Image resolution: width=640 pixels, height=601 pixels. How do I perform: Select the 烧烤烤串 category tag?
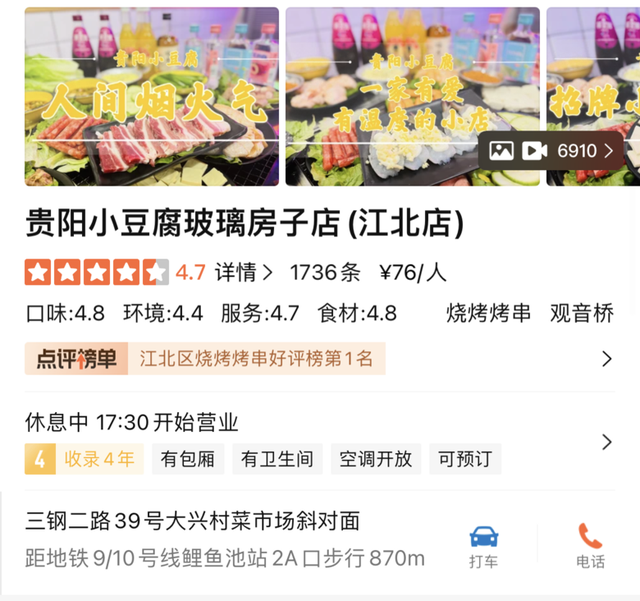click(489, 314)
